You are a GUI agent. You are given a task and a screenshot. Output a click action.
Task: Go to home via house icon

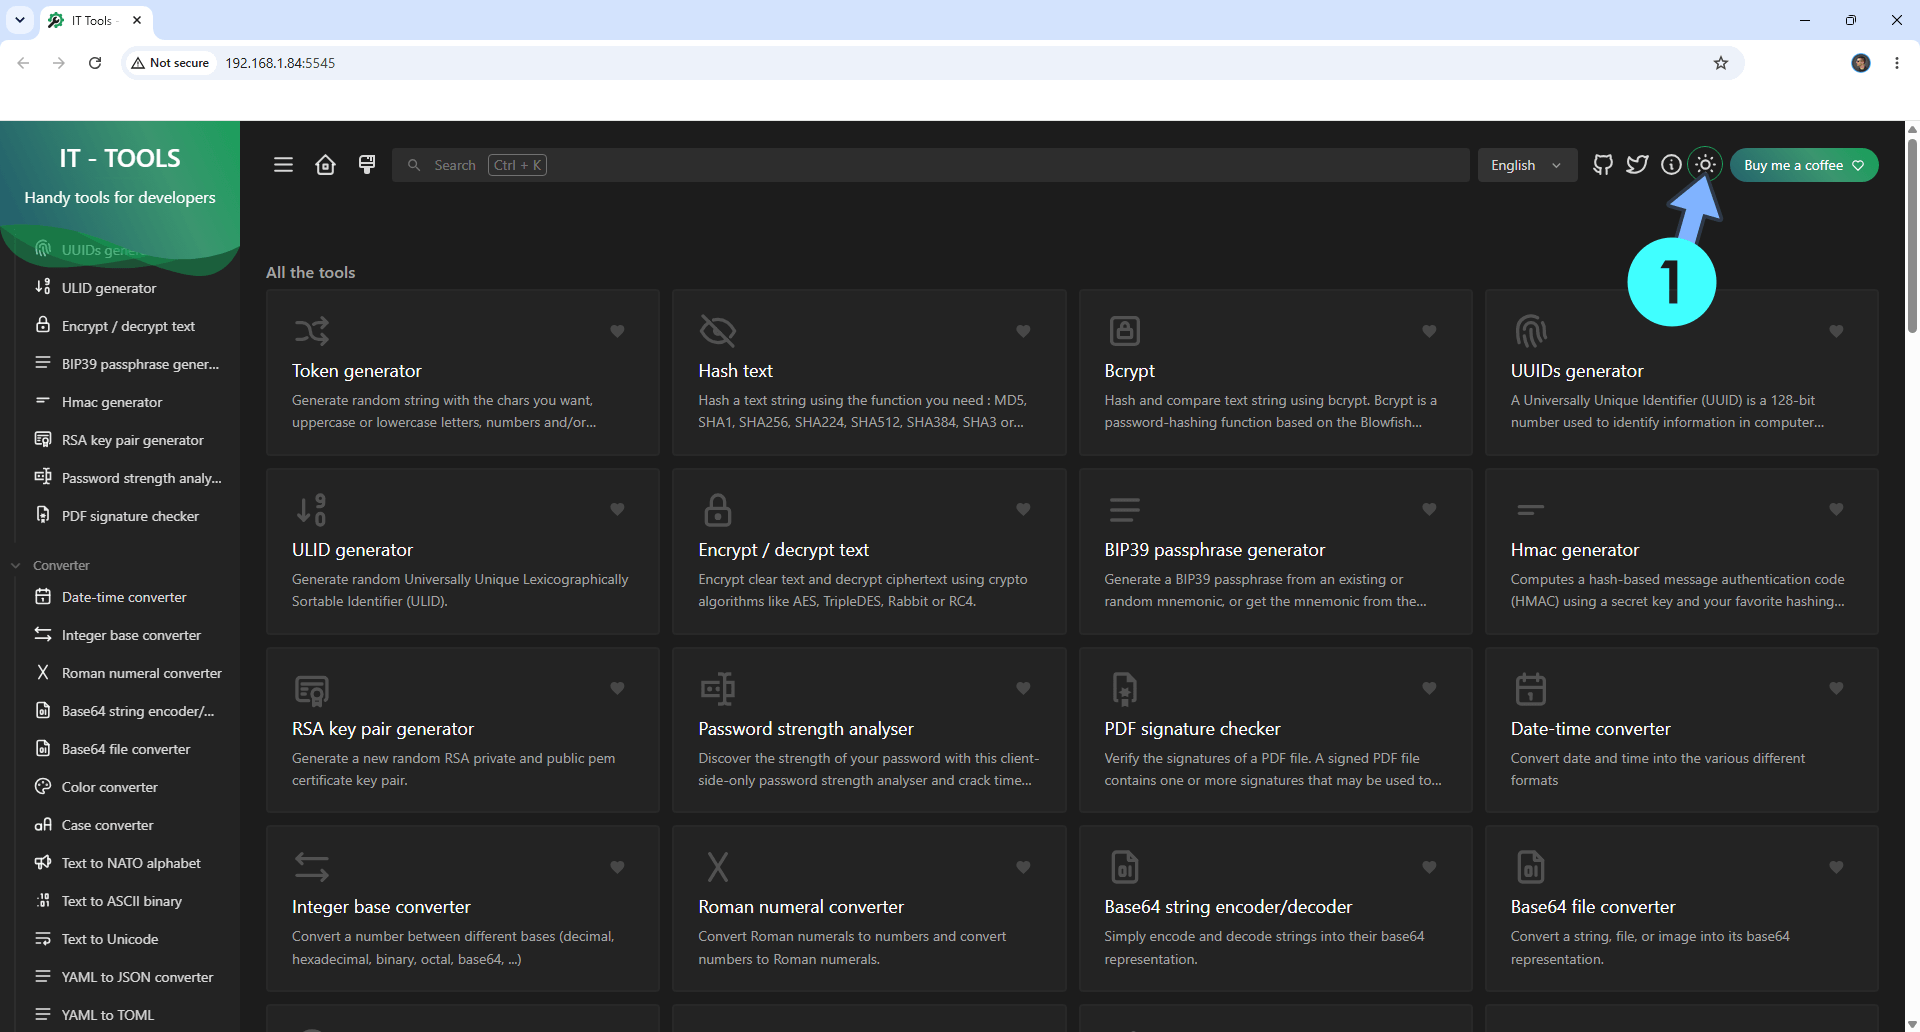pyautogui.click(x=325, y=165)
